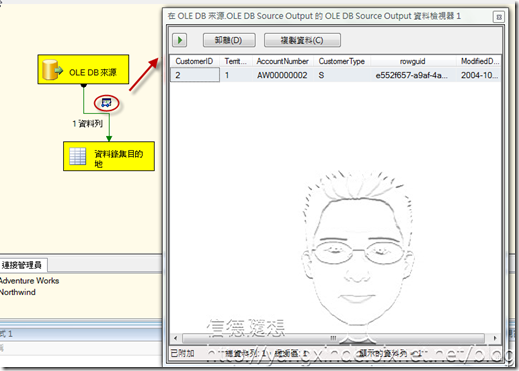Close the data viewer window

point(499,17)
